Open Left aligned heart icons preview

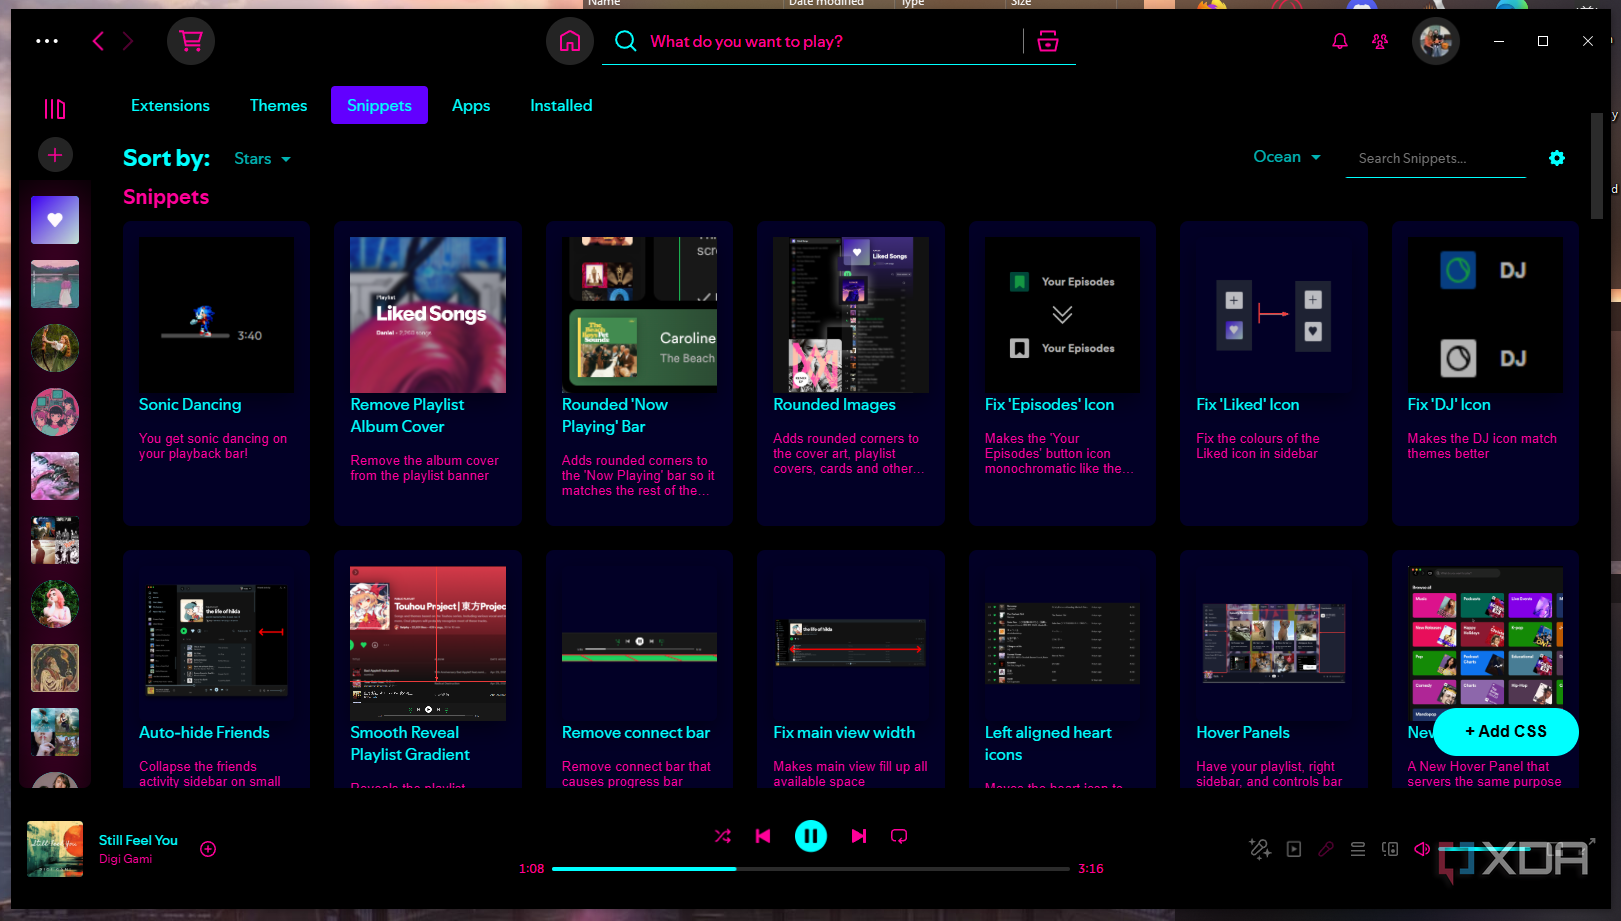[x=1063, y=644]
